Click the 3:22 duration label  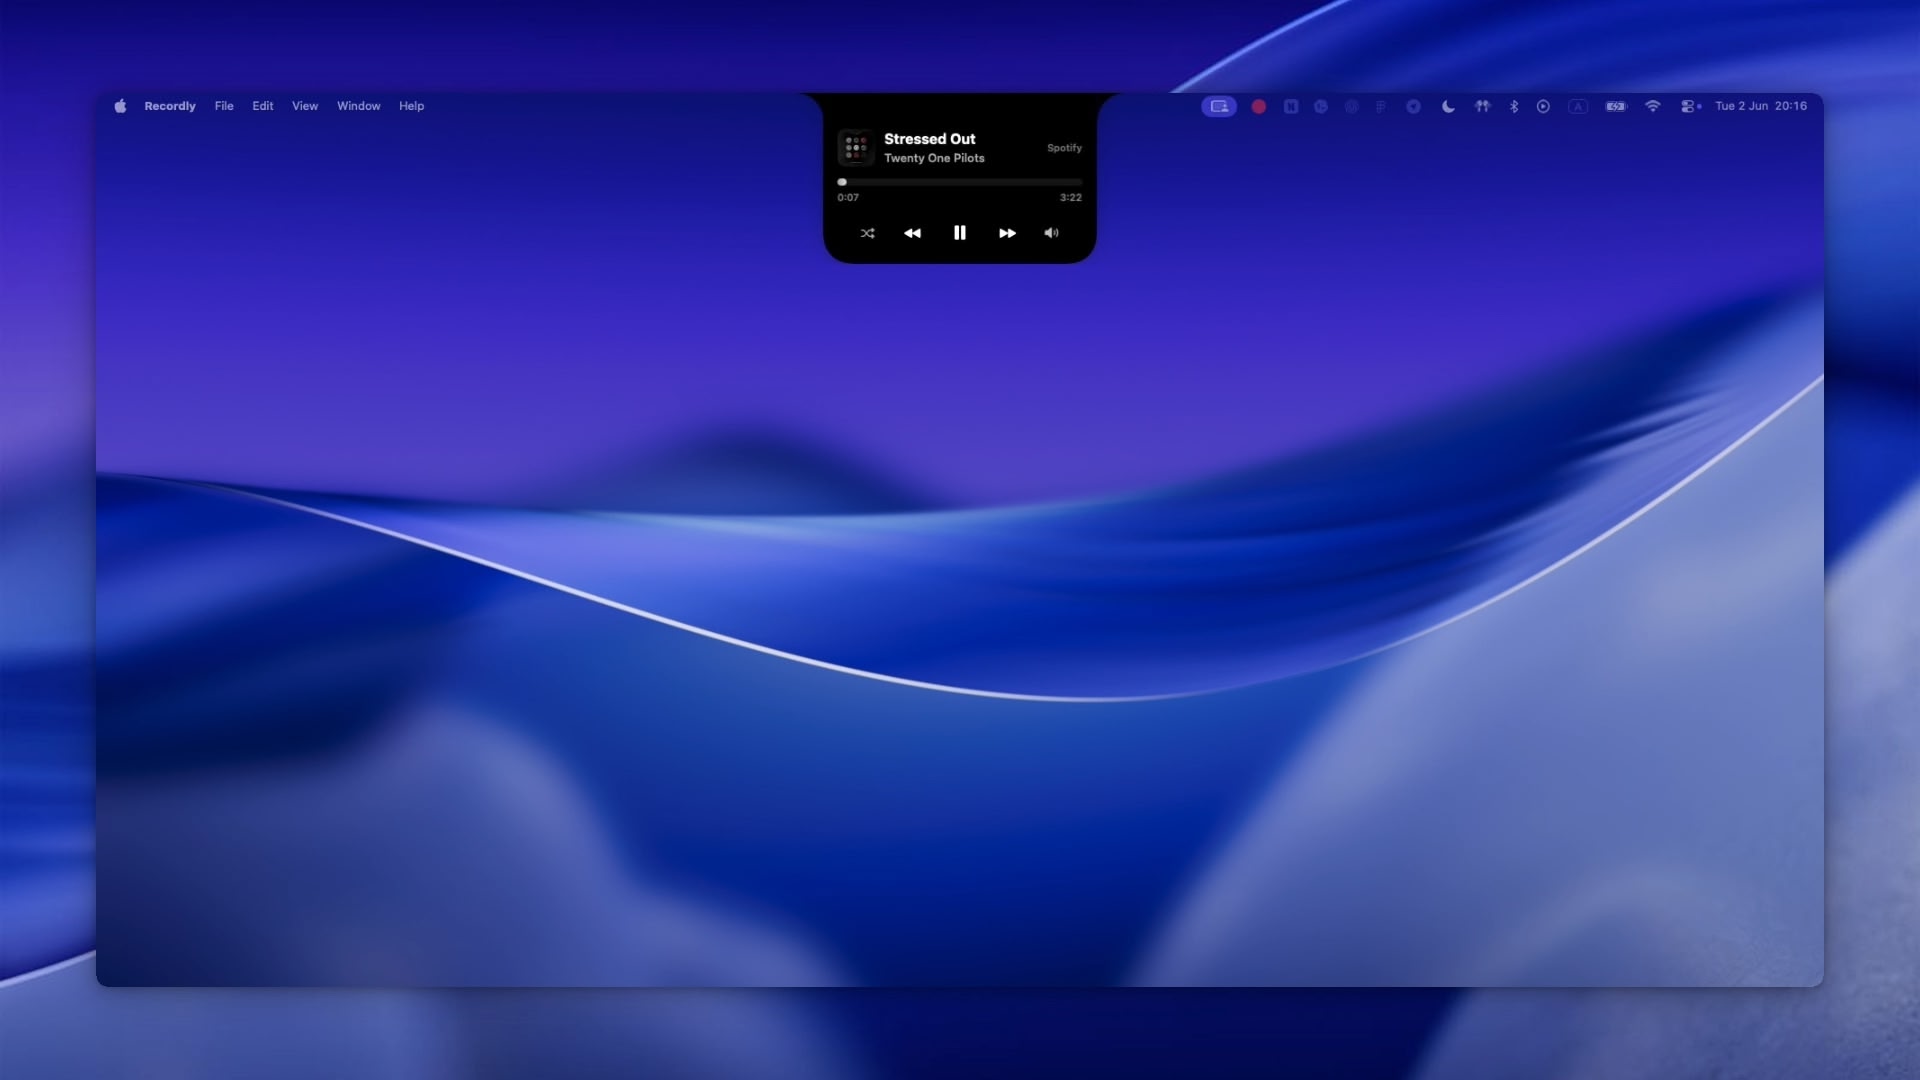pyautogui.click(x=1071, y=198)
